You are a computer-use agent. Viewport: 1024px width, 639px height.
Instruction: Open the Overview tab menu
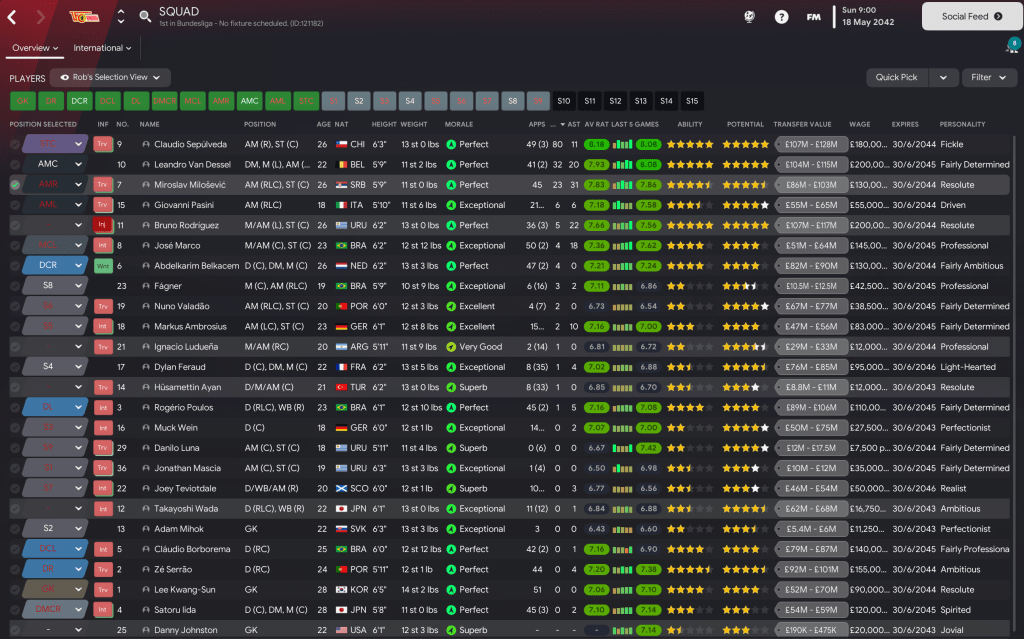pos(36,48)
